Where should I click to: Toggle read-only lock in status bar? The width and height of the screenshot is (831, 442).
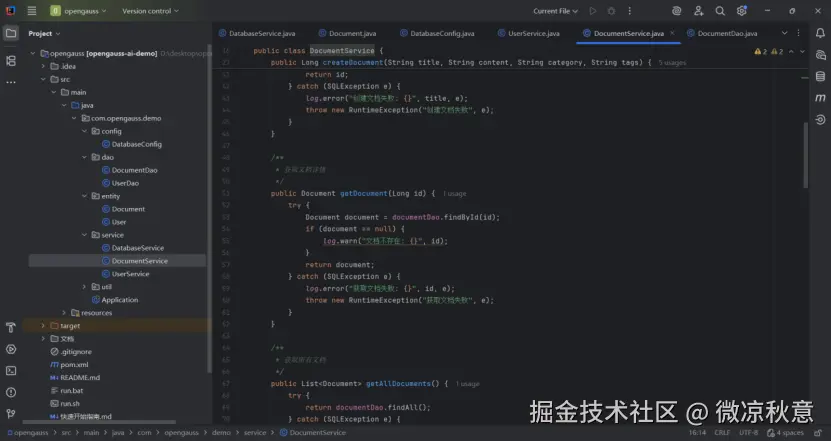[819, 432]
